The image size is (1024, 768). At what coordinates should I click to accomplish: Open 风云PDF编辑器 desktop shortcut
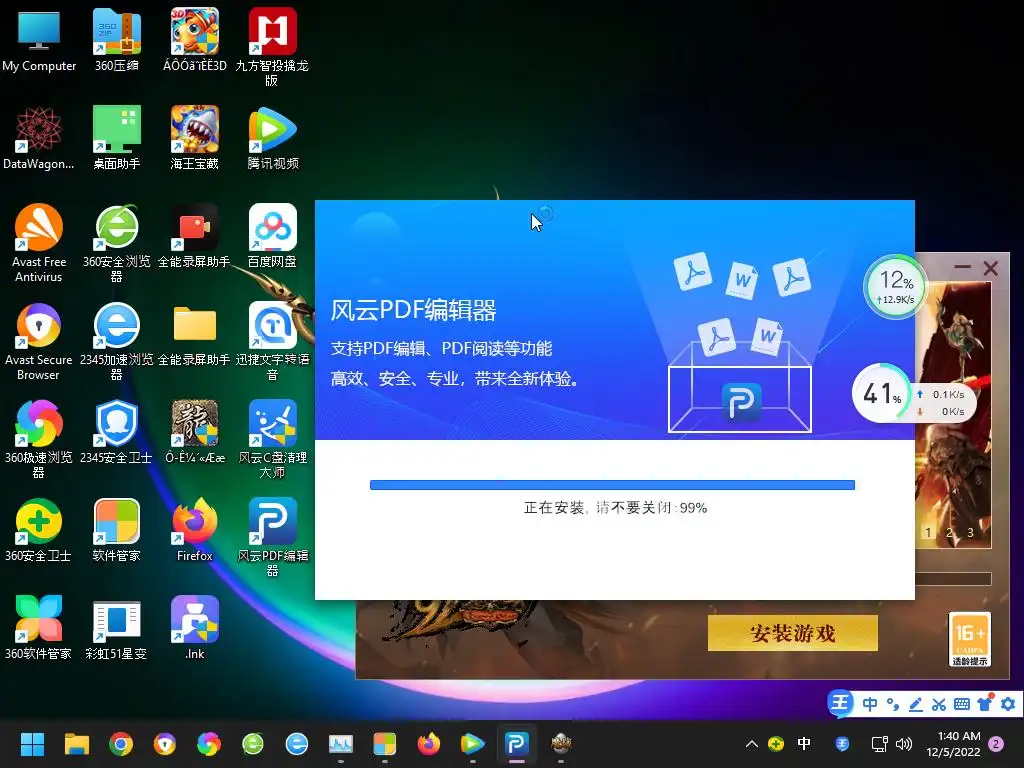point(272,537)
